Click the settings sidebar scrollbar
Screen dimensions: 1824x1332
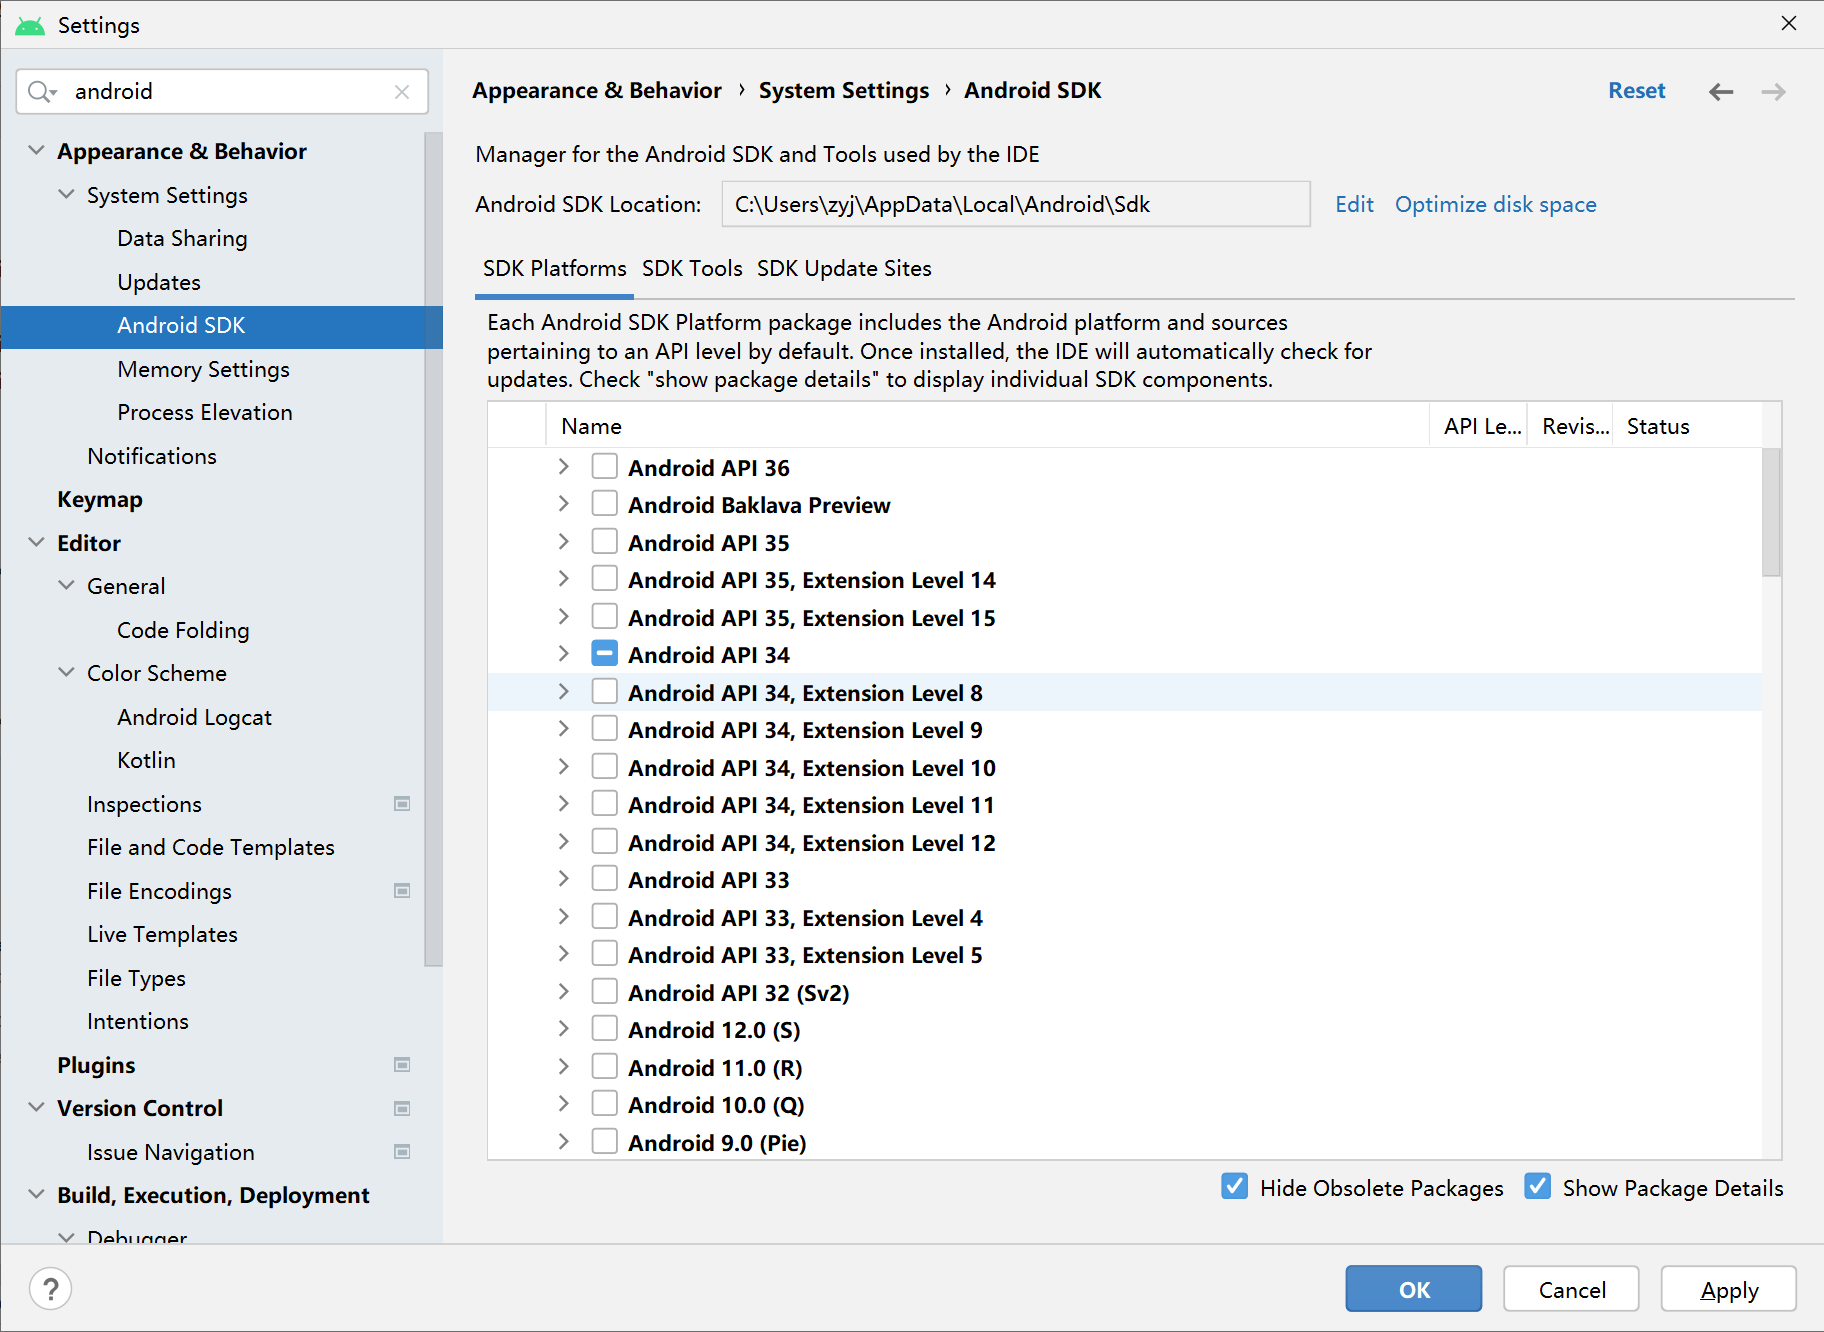coord(433,548)
